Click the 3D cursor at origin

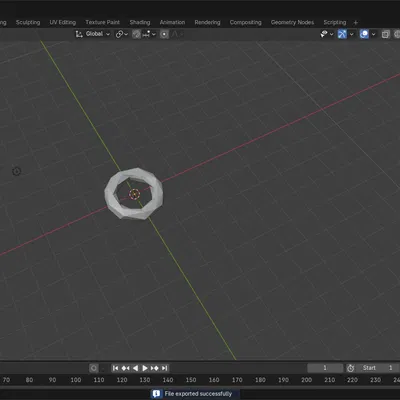134,194
